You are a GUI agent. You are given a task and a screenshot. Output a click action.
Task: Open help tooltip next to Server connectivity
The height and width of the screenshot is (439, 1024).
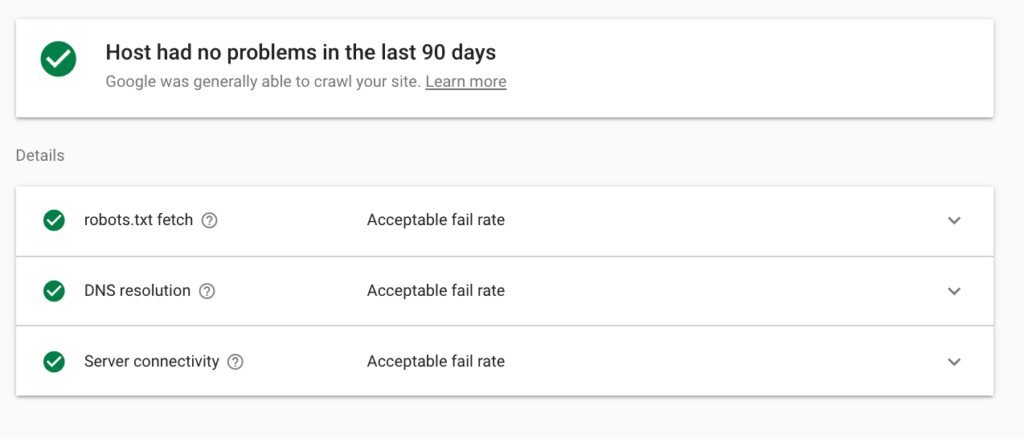[x=235, y=362]
